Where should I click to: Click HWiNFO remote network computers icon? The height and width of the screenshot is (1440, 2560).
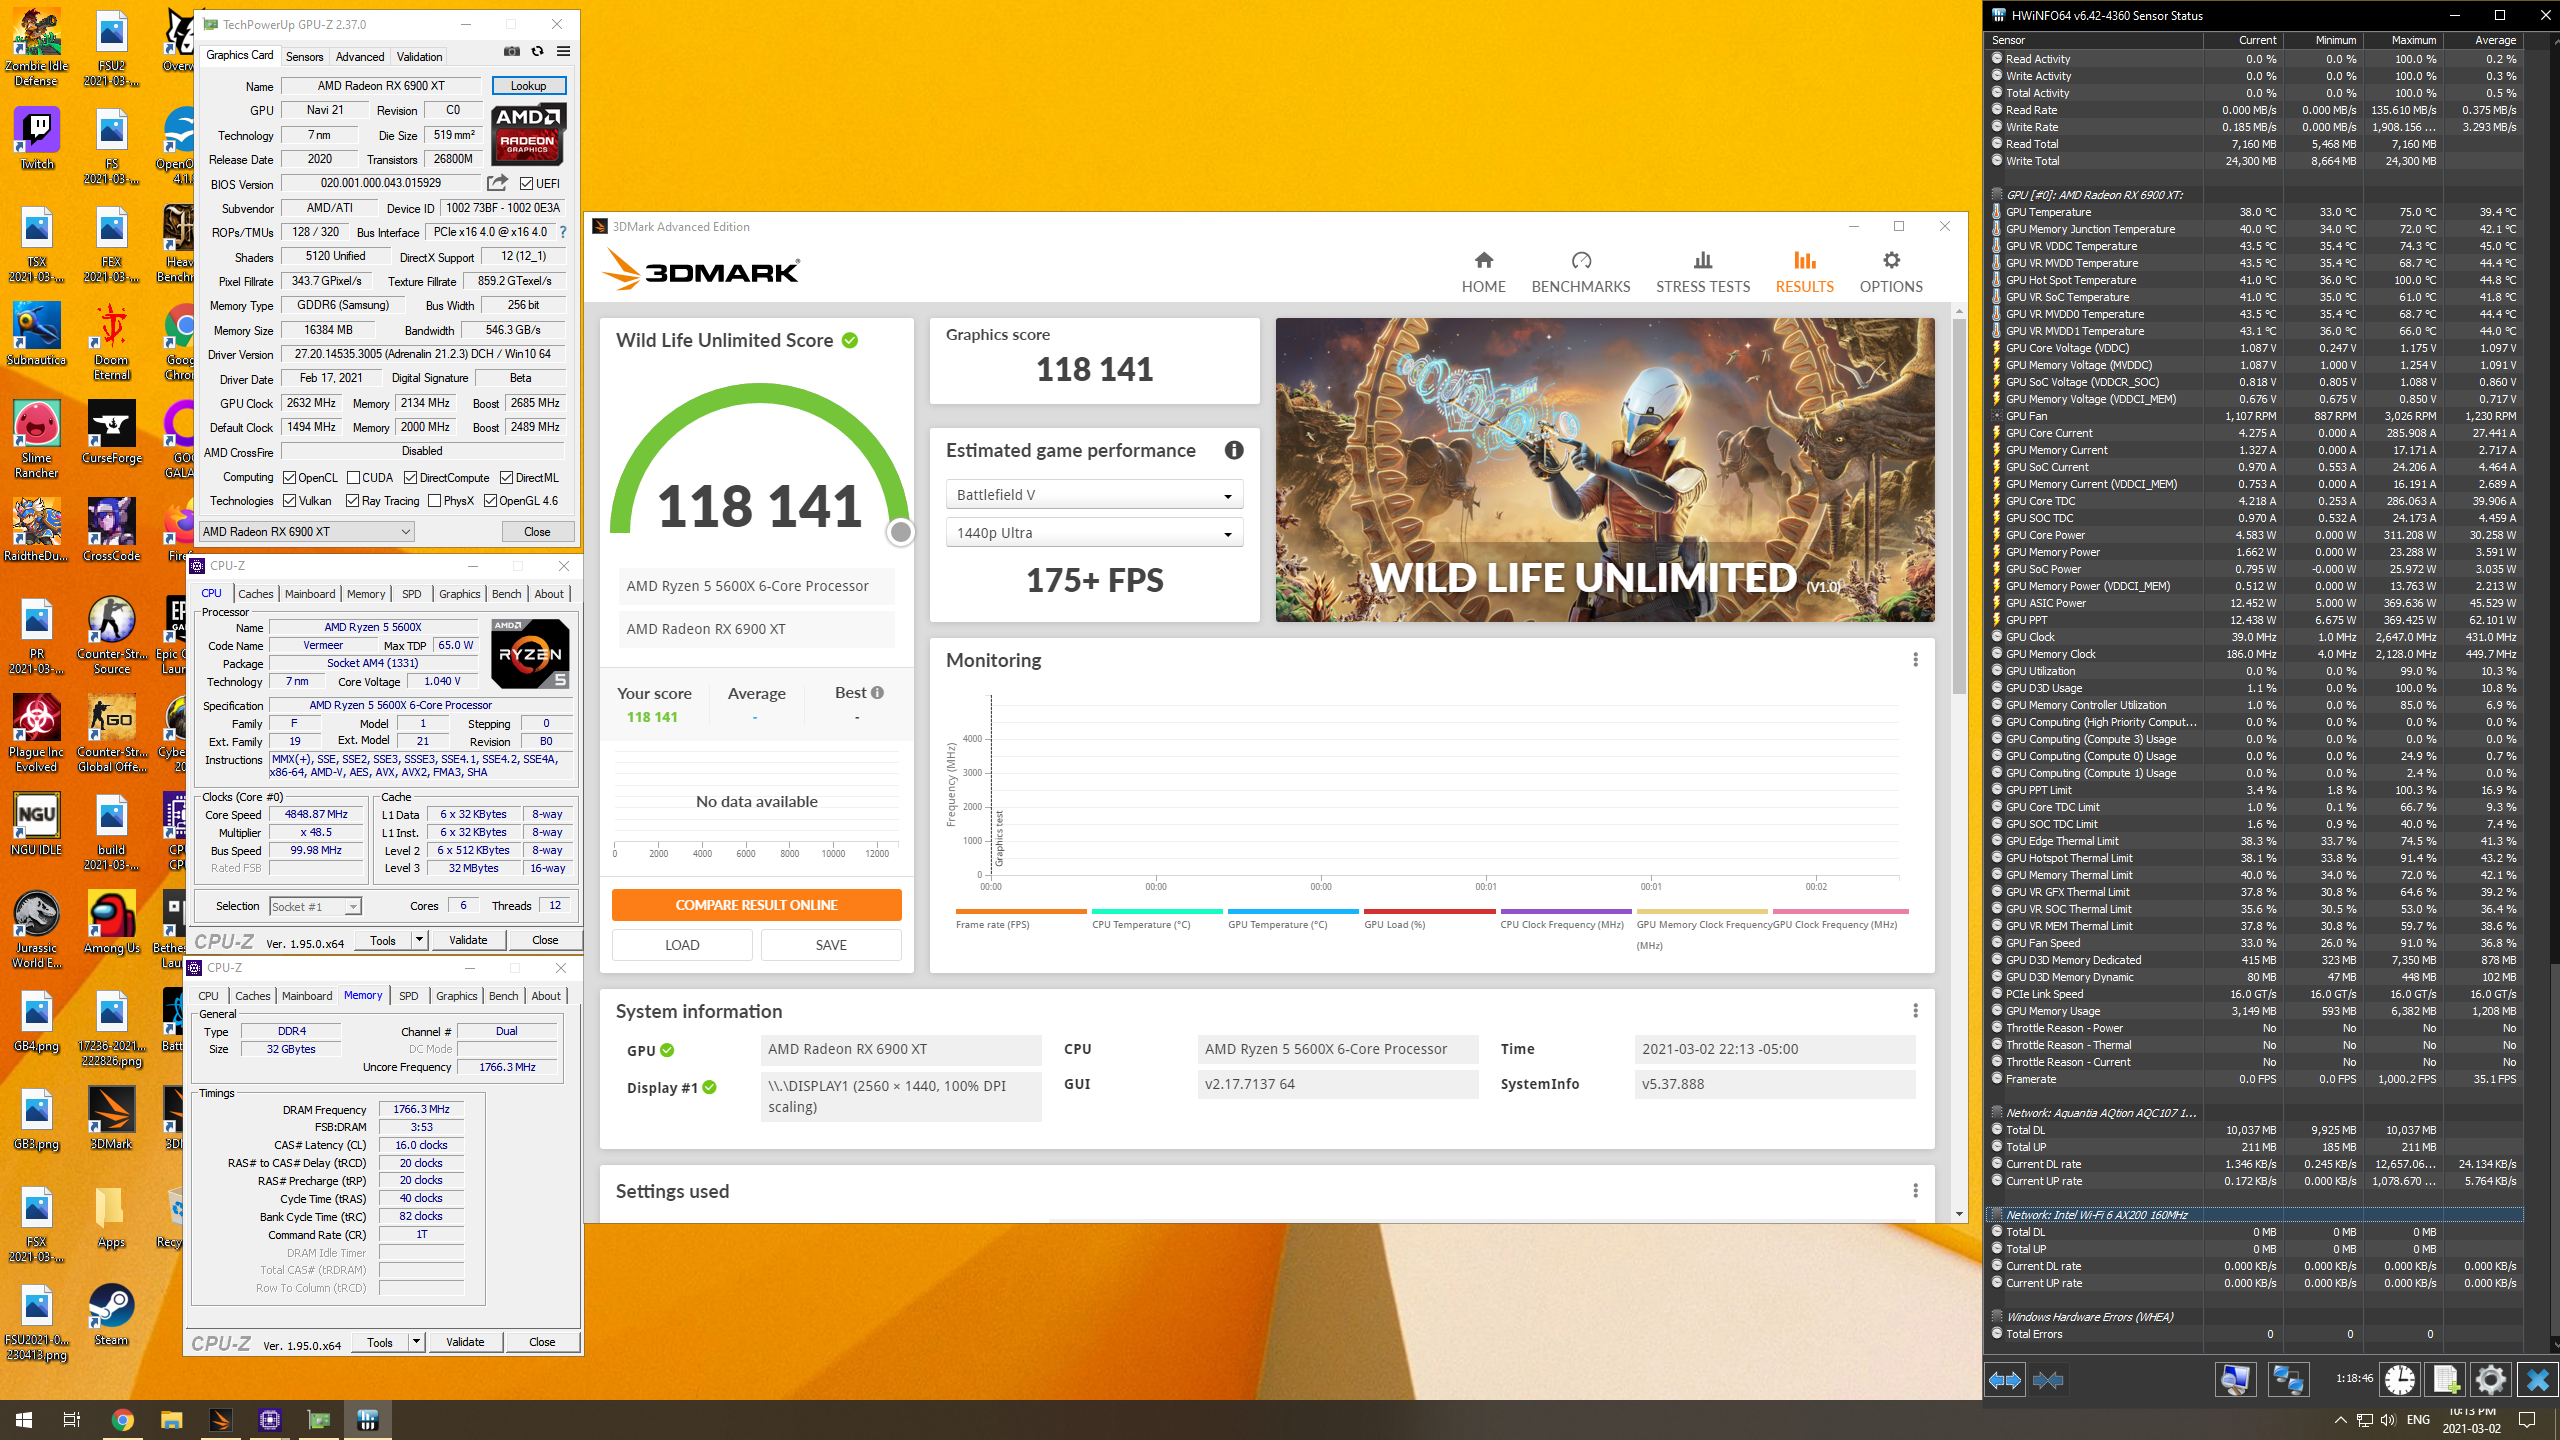[x=2287, y=1380]
